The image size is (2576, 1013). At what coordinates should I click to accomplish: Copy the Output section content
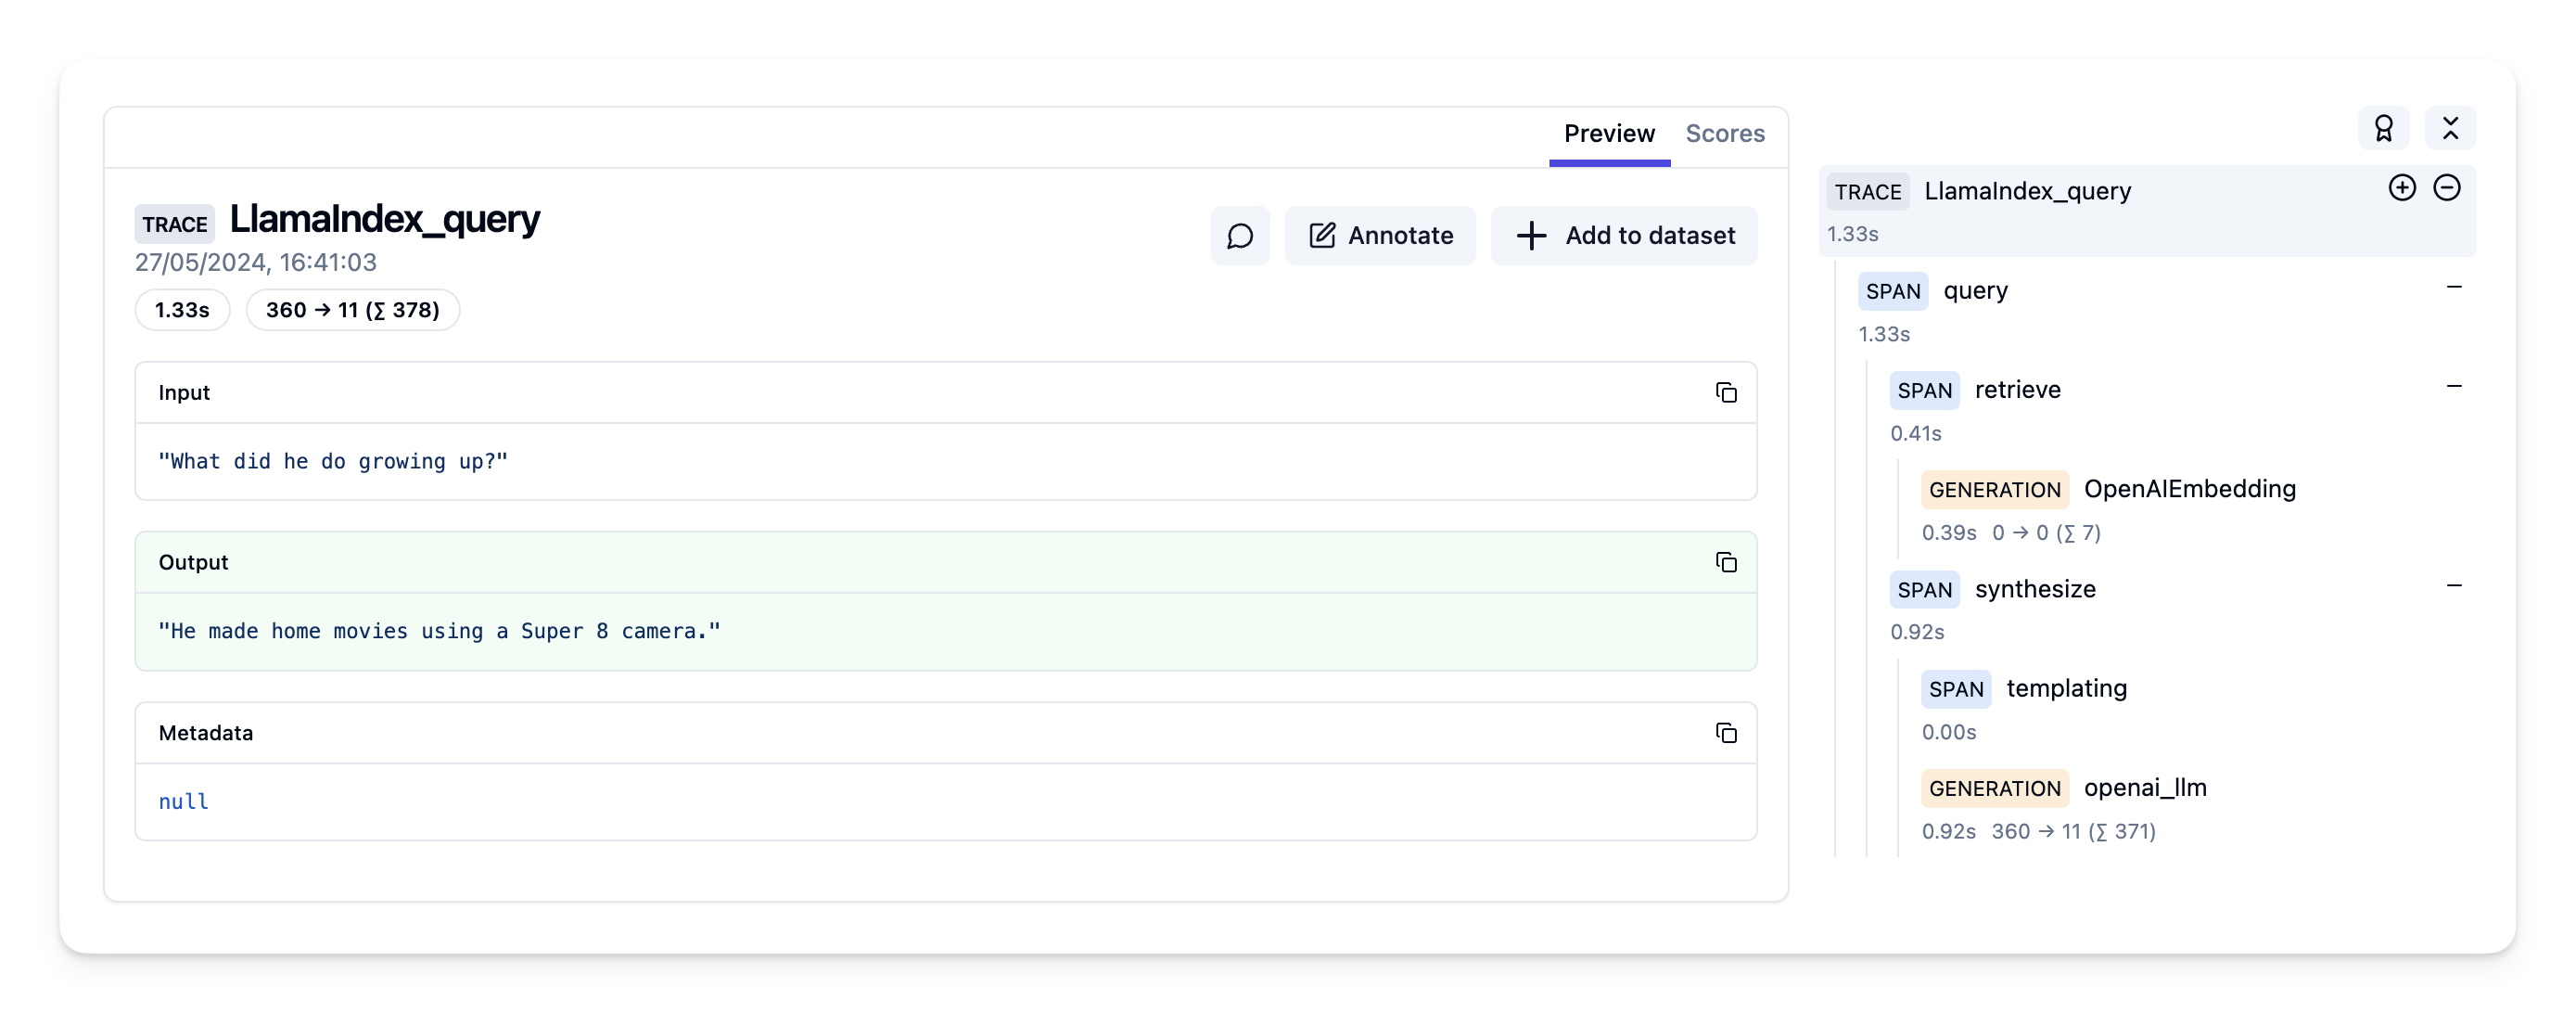(1728, 562)
